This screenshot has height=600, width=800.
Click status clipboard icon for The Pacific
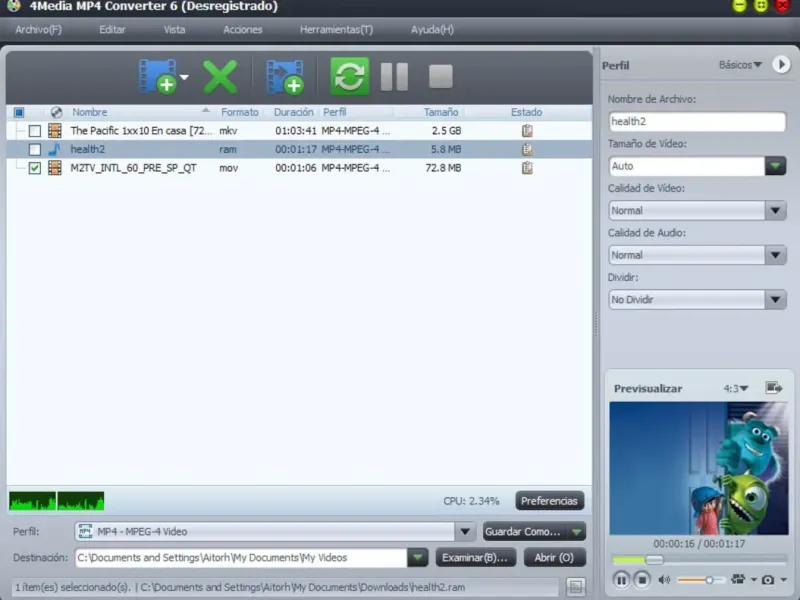527,131
